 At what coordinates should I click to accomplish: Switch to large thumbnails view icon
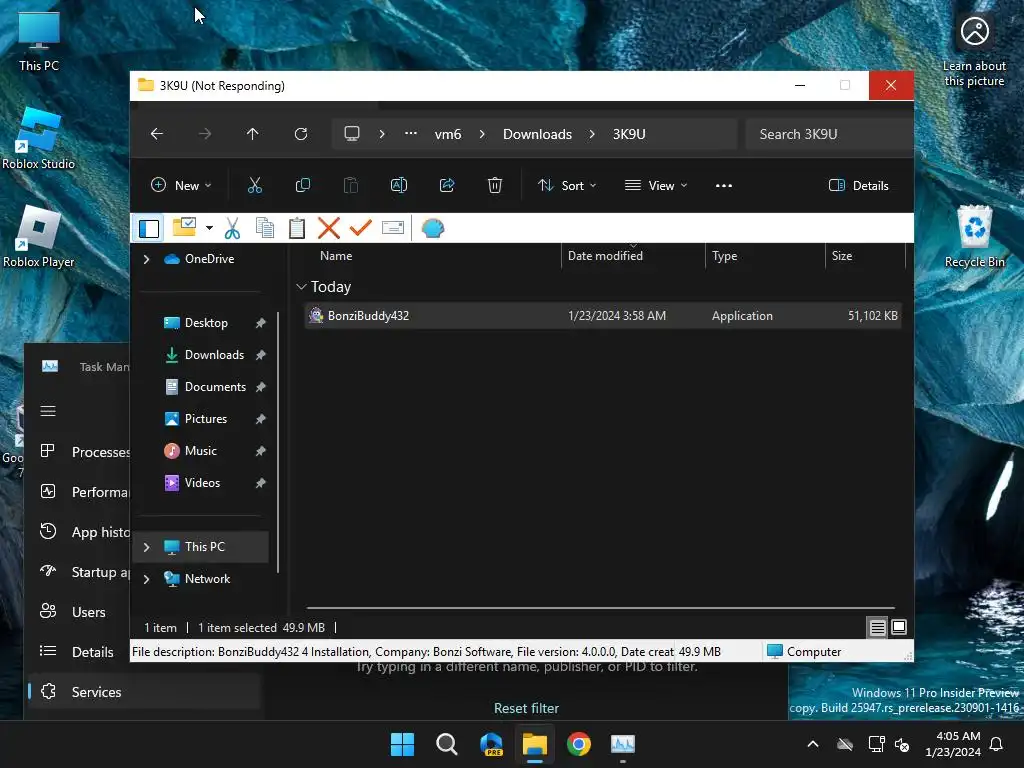click(899, 628)
